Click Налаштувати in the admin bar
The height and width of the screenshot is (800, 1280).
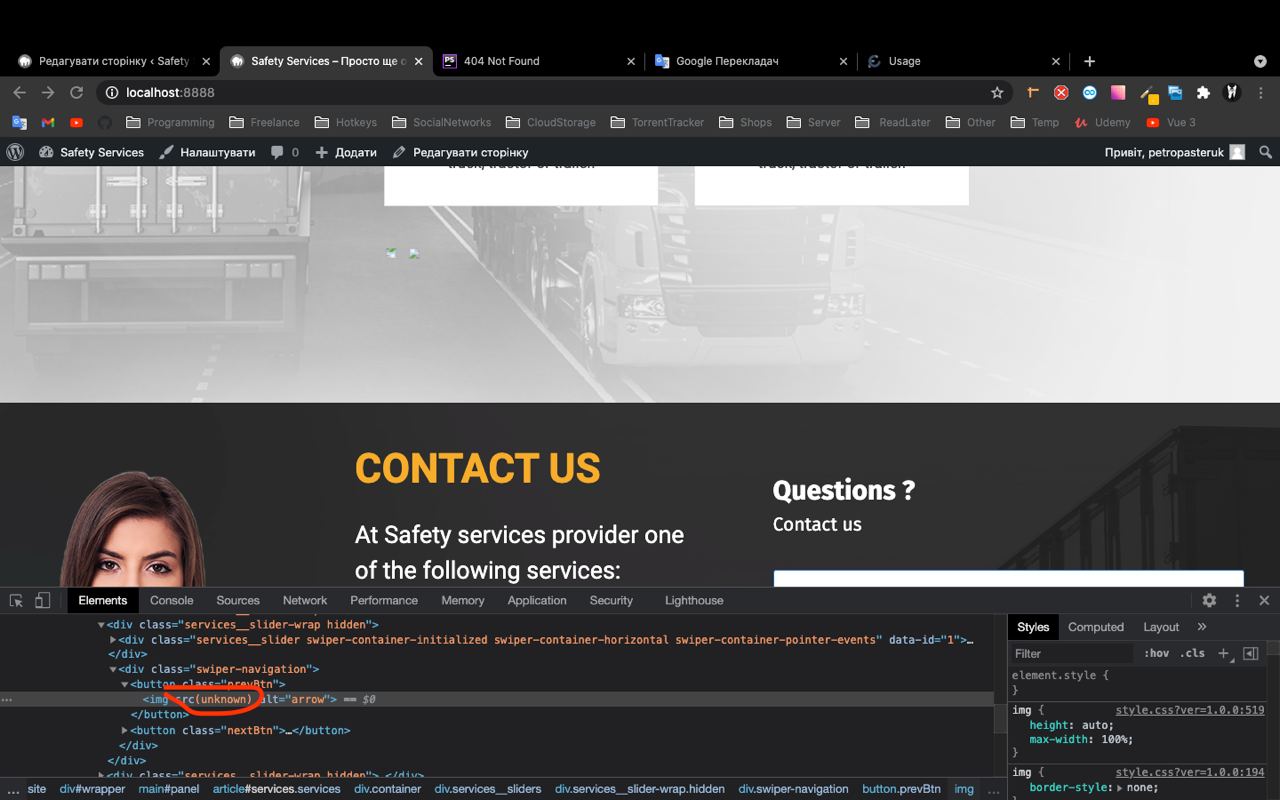(x=207, y=152)
